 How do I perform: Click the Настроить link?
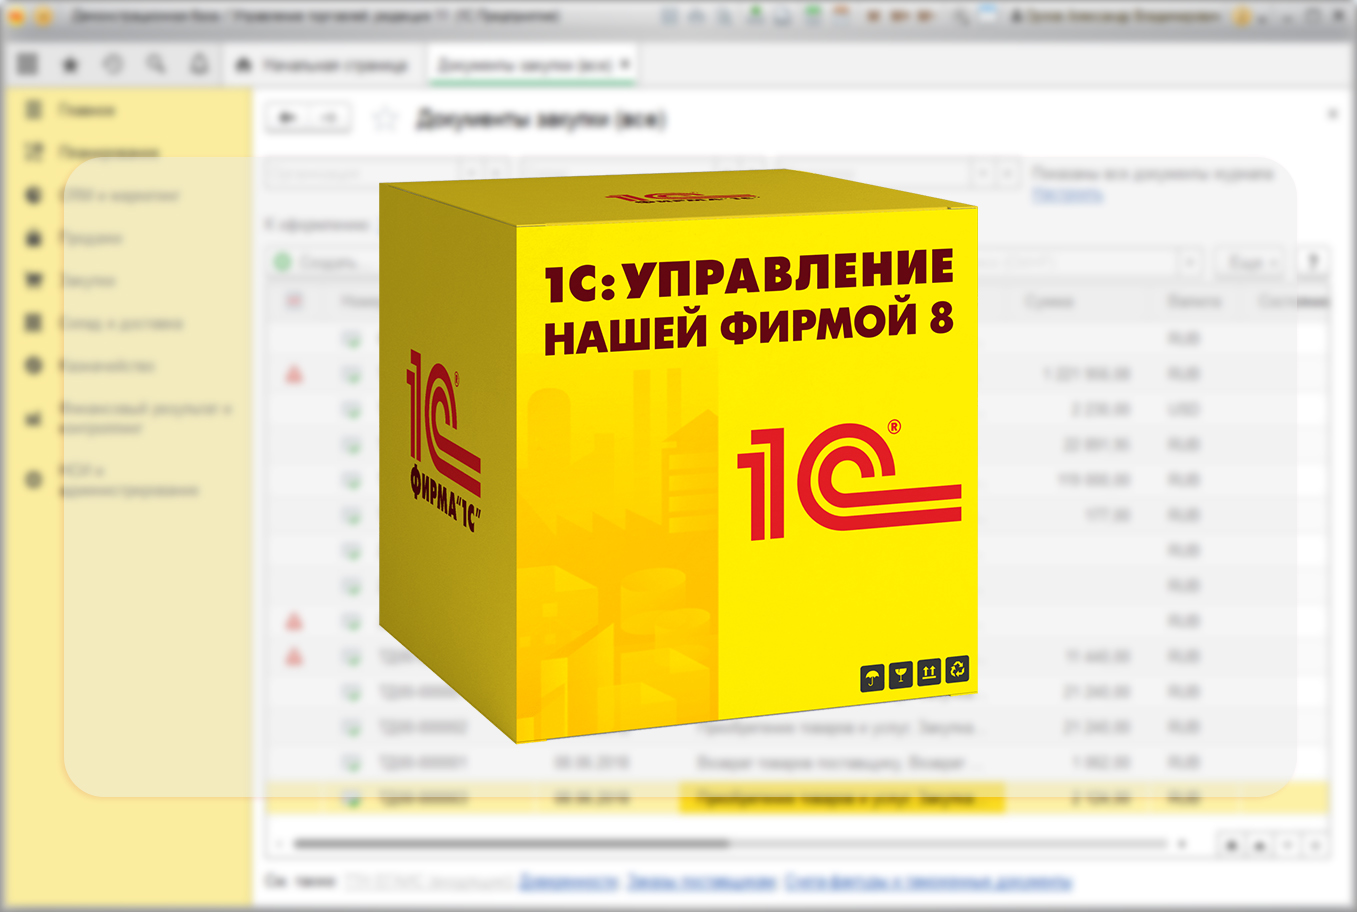click(x=1067, y=194)
